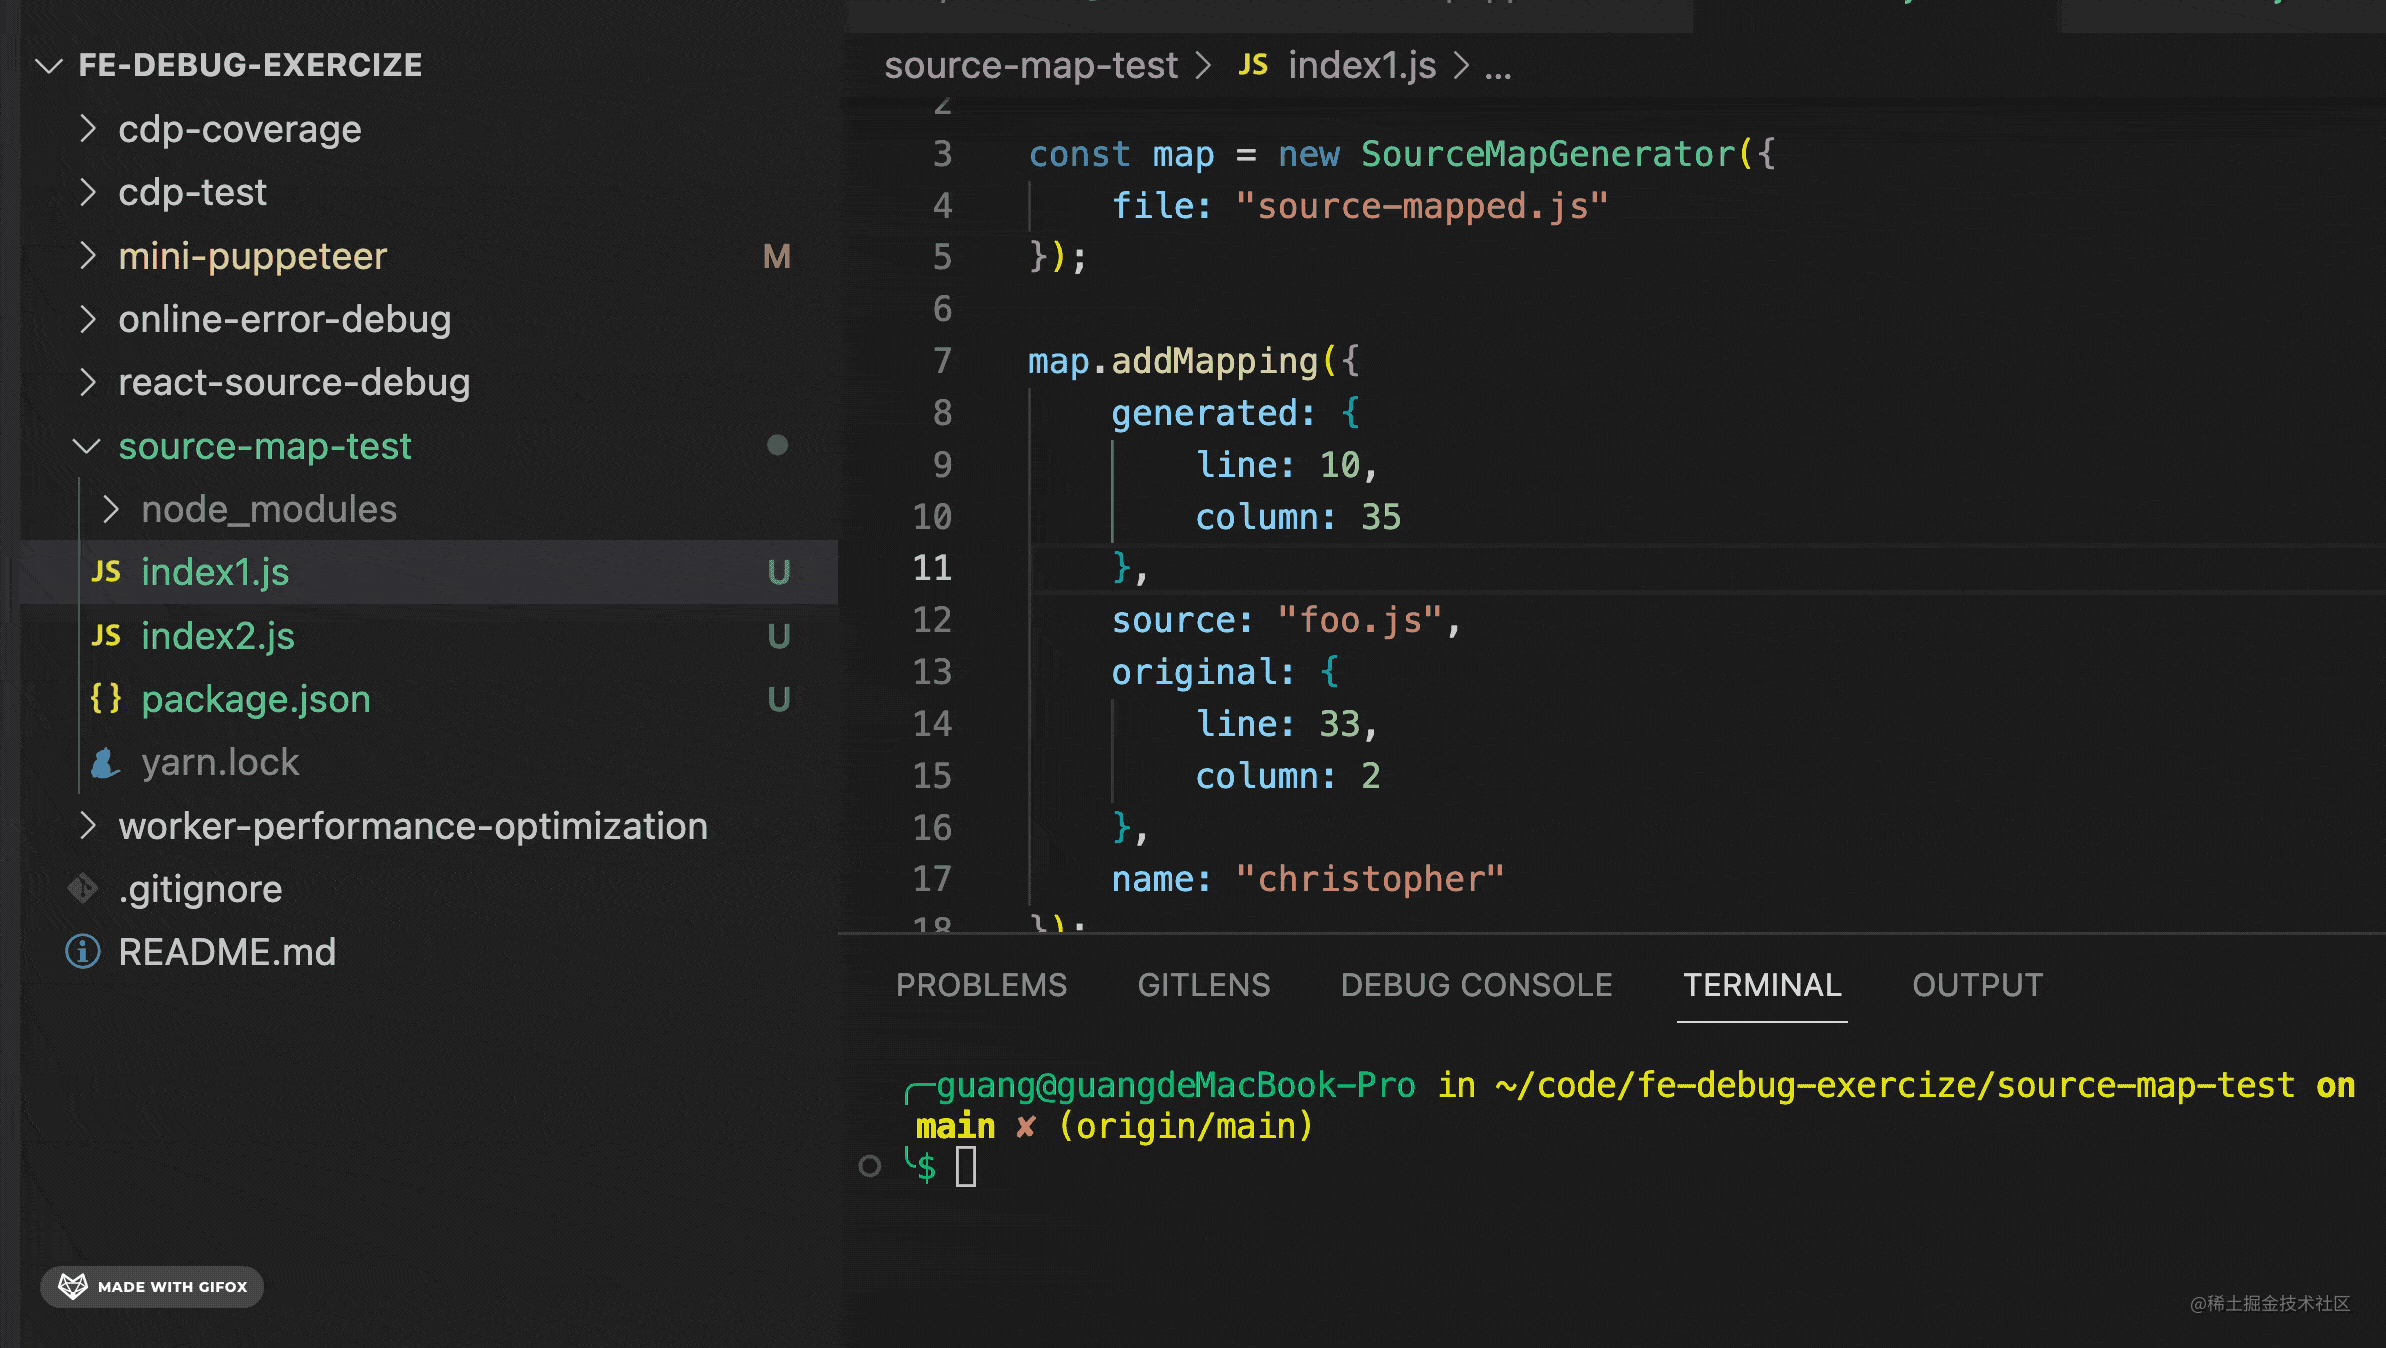This screenshot has height=1348, width=2386.
Task: Click (origin/main) in the terminal prompt
Action: click(1185, 1126)
